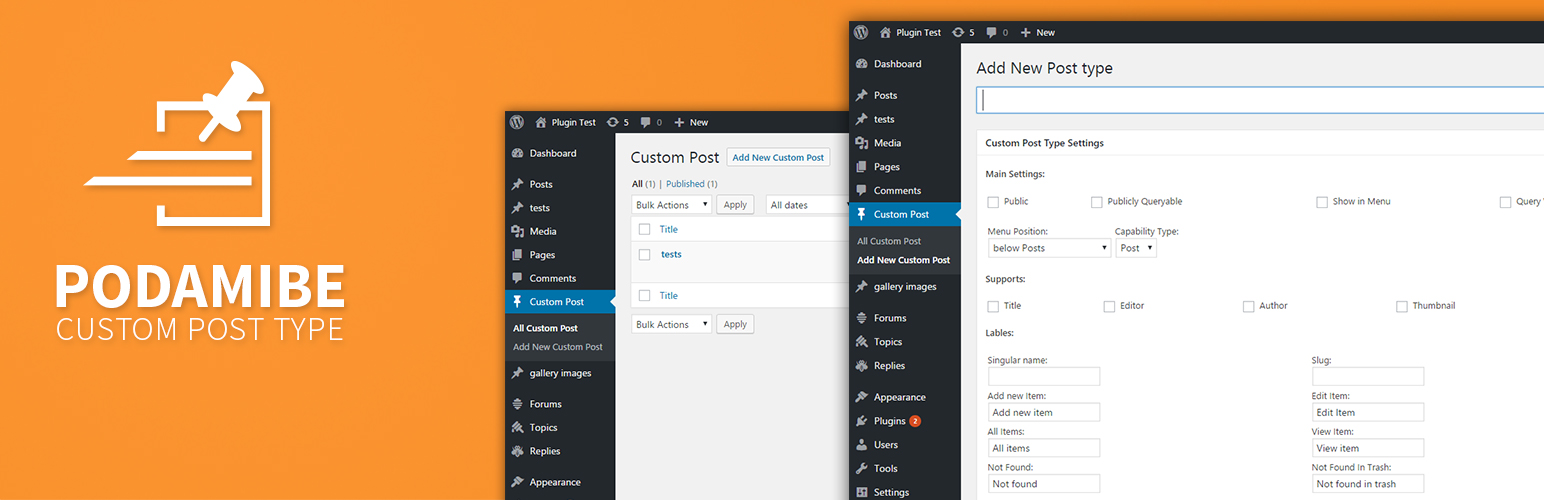Image resolution: width=1544 pixels, height=500 pixels.
Task: Open Add New Custom Post submenu, back window
Action: pyautogui.click(x=558, y=347)
